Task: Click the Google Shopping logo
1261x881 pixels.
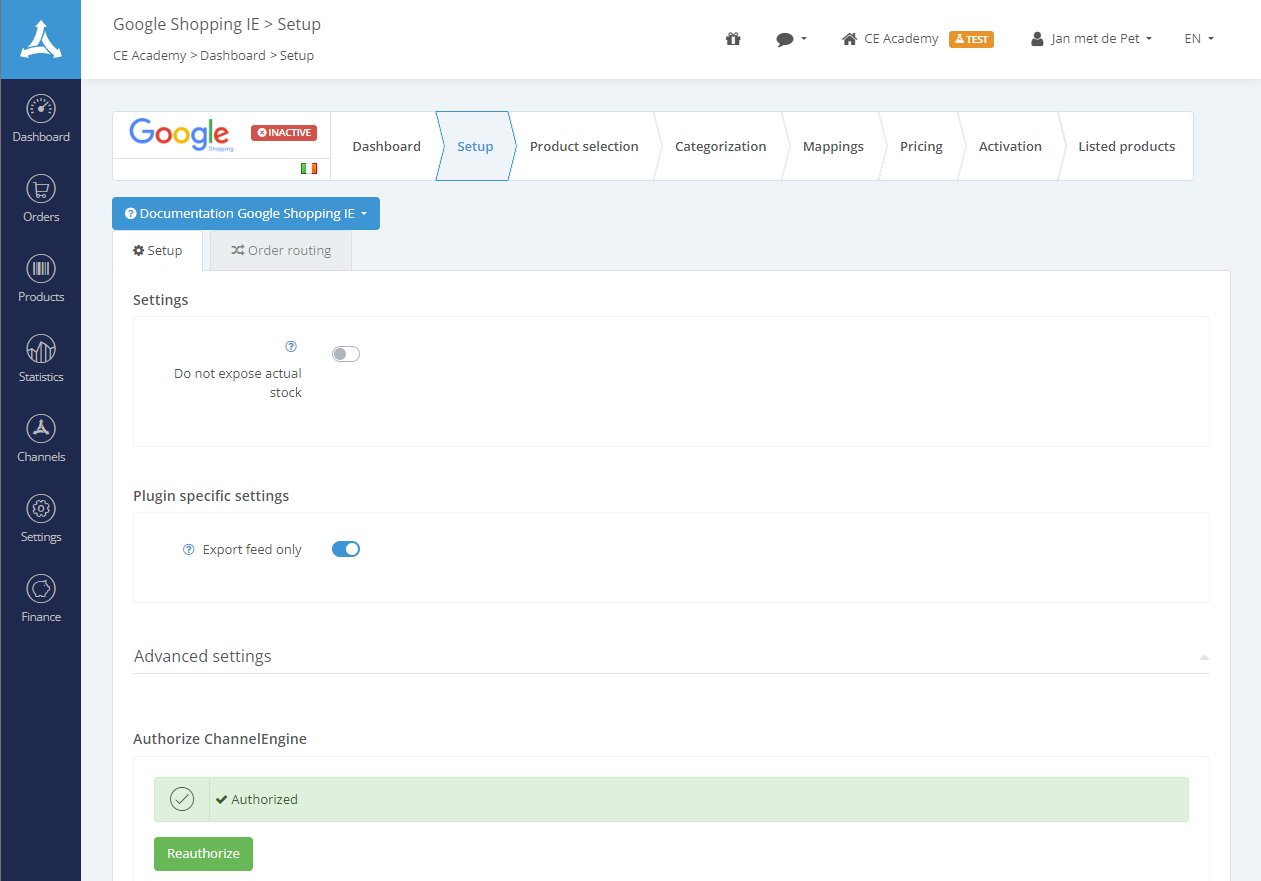Action: click(182, 135)
